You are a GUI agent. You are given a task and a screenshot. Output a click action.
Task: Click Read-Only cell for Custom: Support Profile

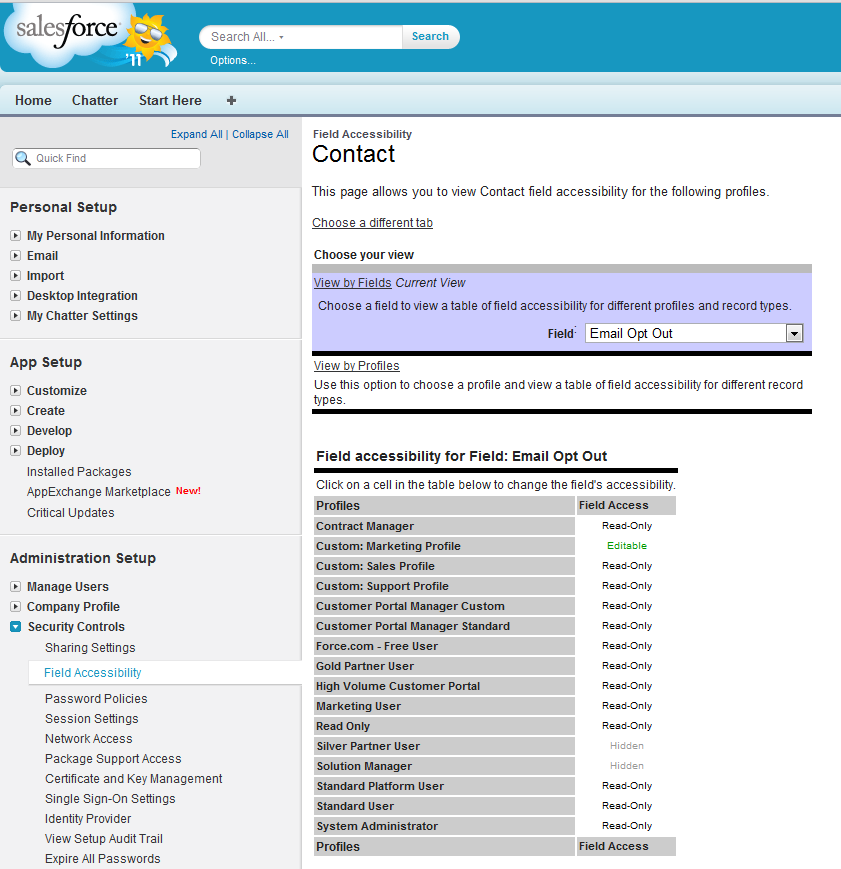(626, 586)
